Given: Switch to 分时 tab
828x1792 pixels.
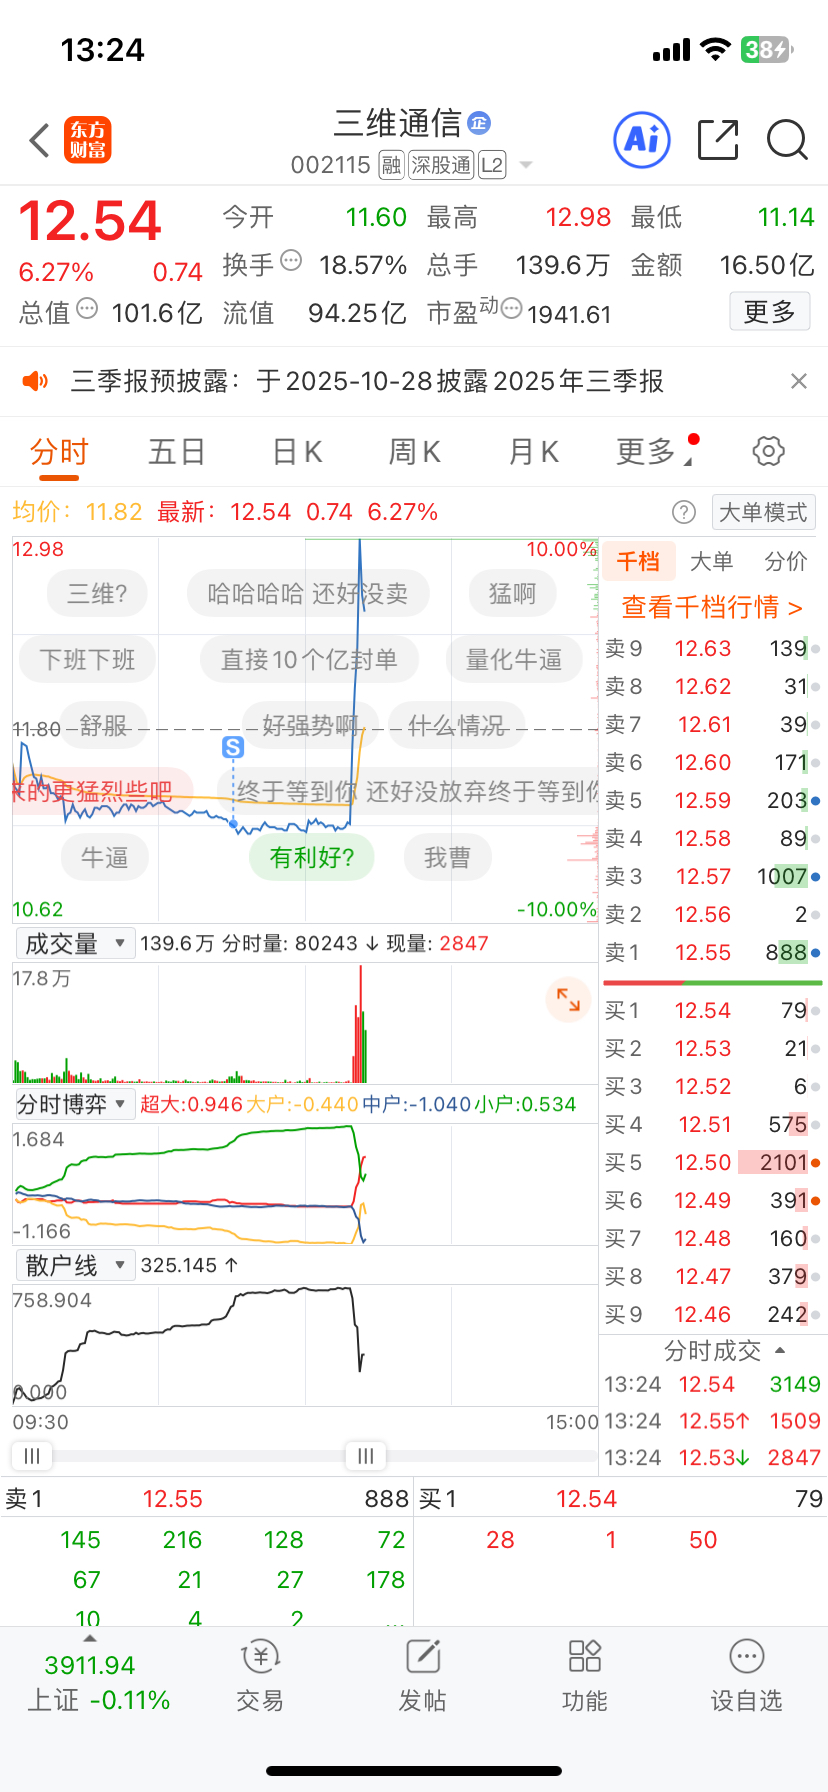Looking at the screenshot, I should 59,452.
